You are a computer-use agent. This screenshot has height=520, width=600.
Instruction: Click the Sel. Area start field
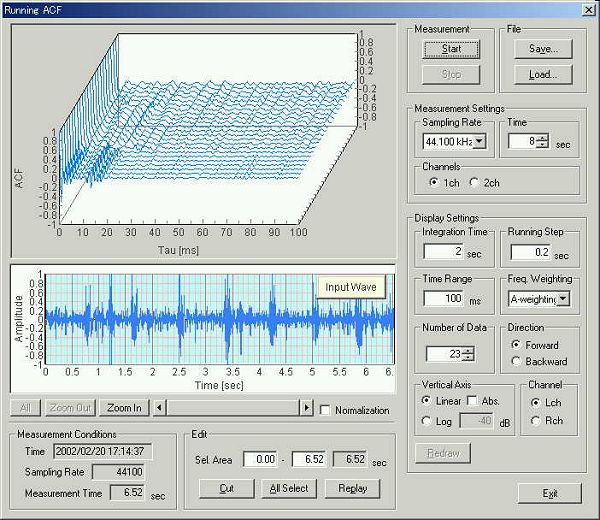tap(260, 459)
